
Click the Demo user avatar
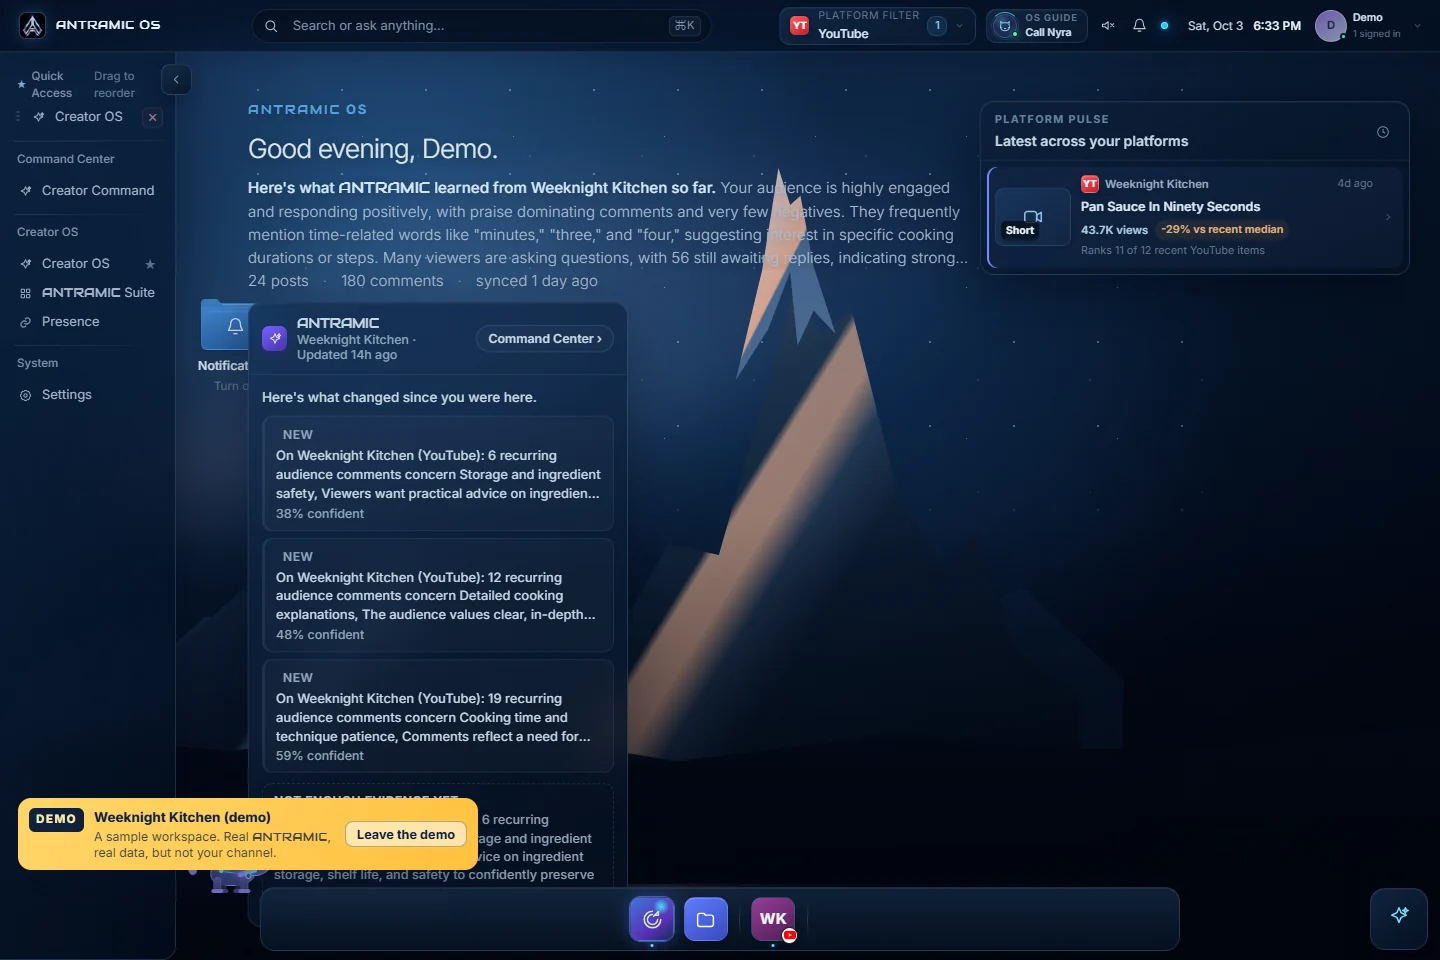pyautogui.click(x=1330, y=26)
